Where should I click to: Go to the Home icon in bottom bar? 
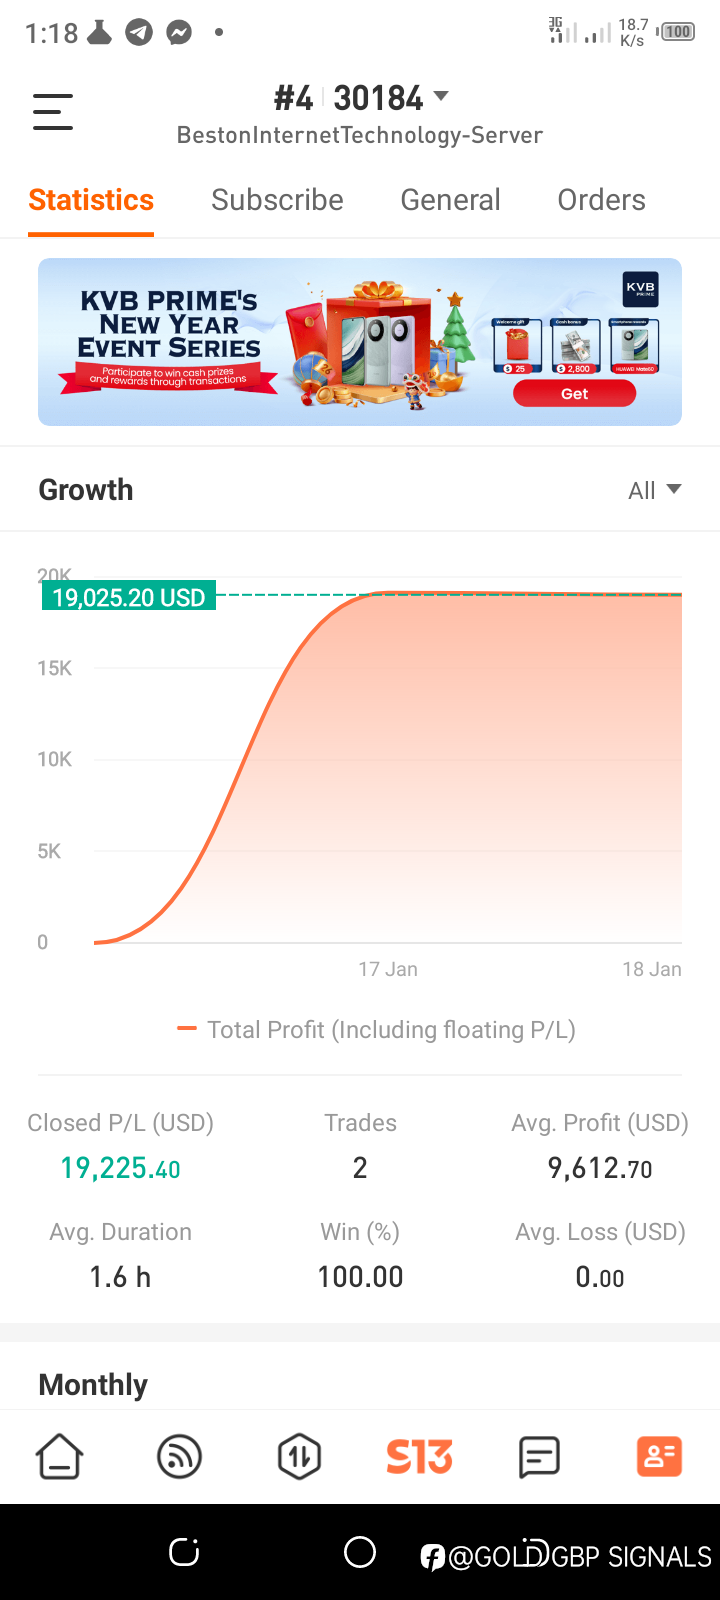pos(60,1456)
